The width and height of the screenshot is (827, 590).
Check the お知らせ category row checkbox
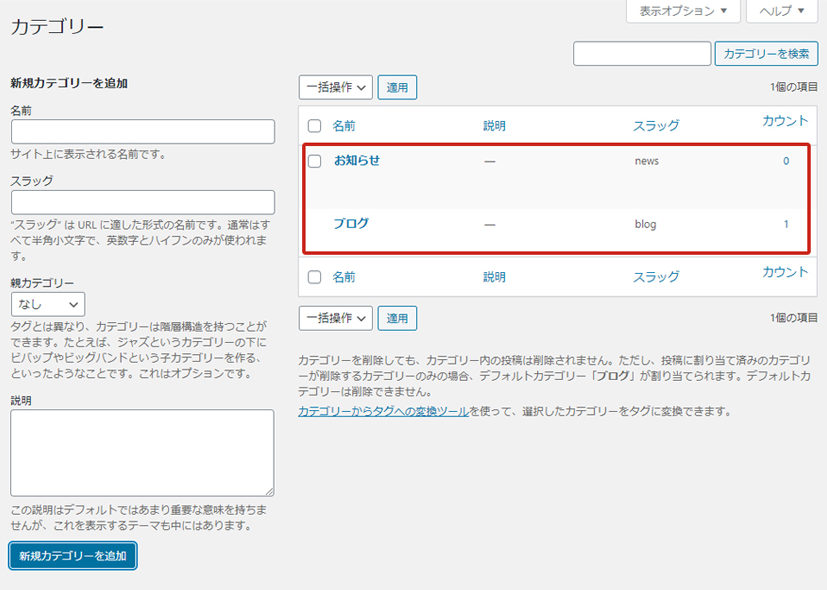click(314, 161)
